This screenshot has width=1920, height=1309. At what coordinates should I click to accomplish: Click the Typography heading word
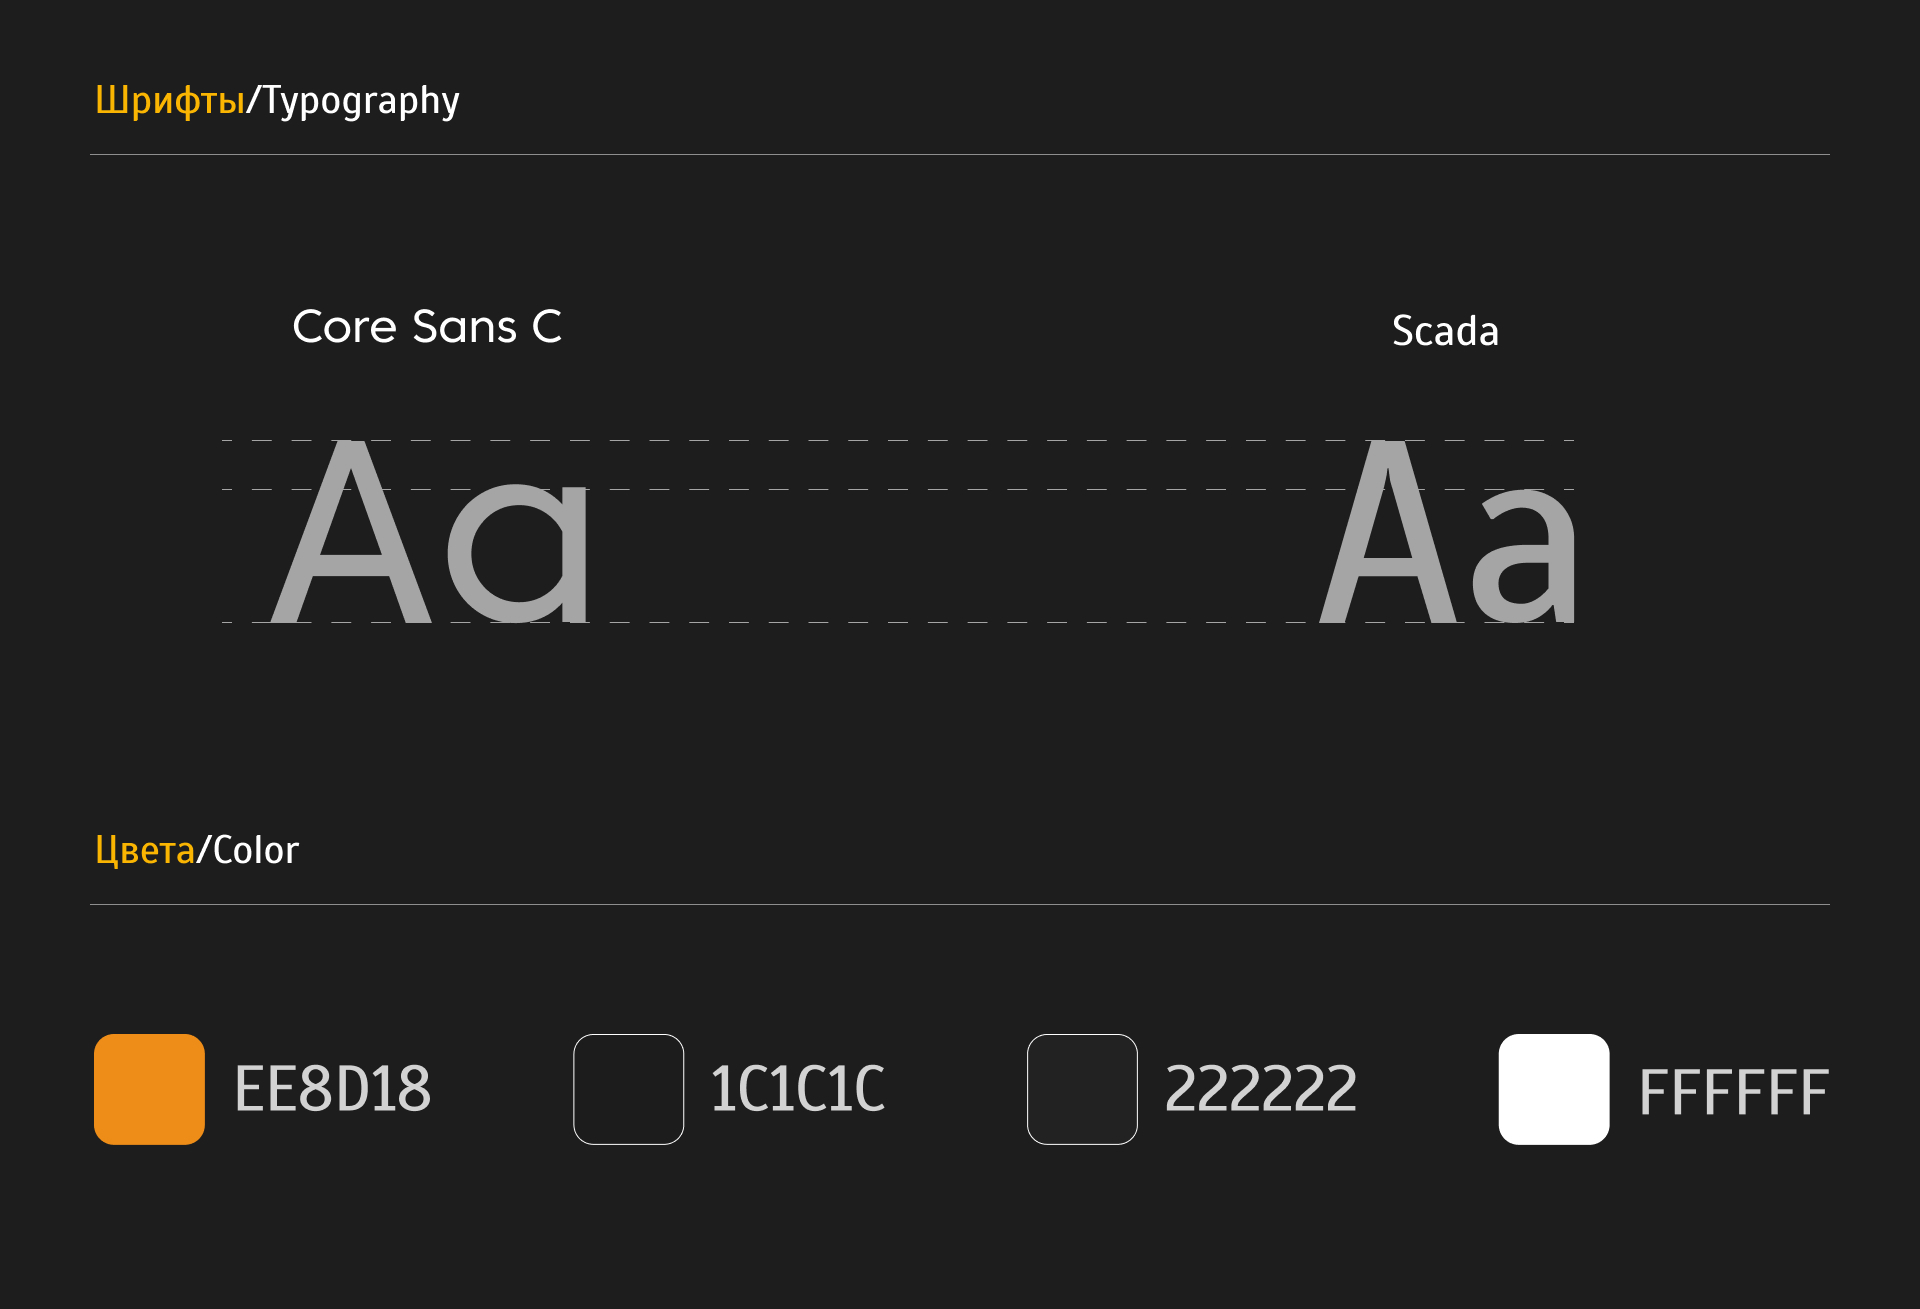[361, 101]
